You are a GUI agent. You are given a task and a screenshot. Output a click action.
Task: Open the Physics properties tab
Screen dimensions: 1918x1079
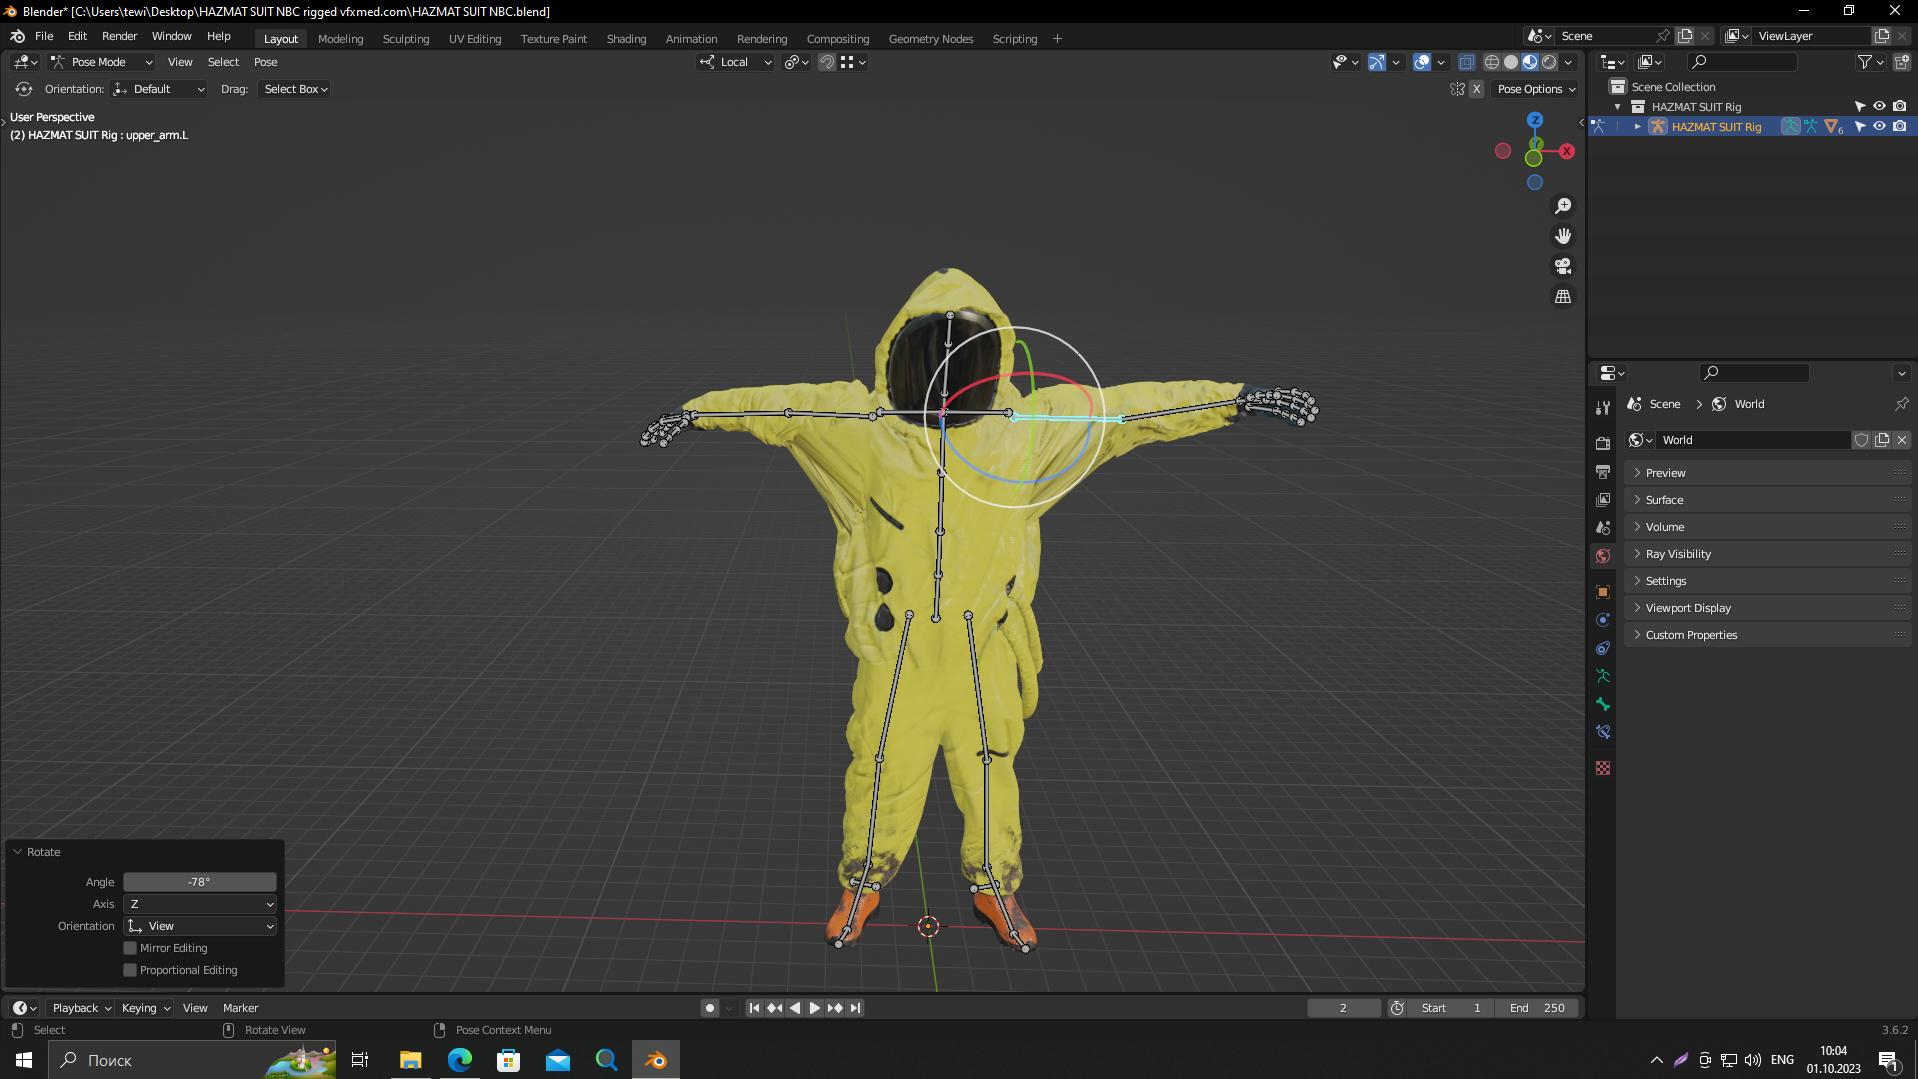tap(1603, 620)
